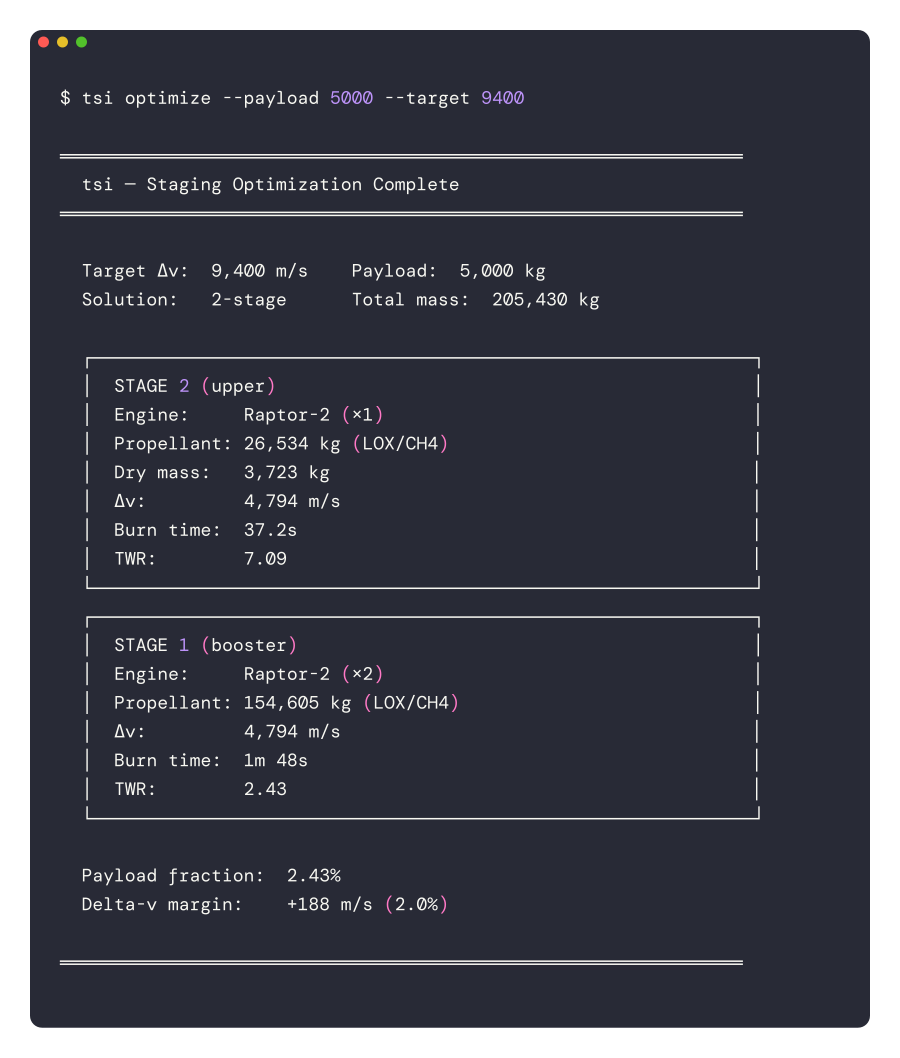Click booster propellant value 154,605 kg
Image resolution: width=900 pixels, height=1058 pixels.
click(x=297, y=703)
